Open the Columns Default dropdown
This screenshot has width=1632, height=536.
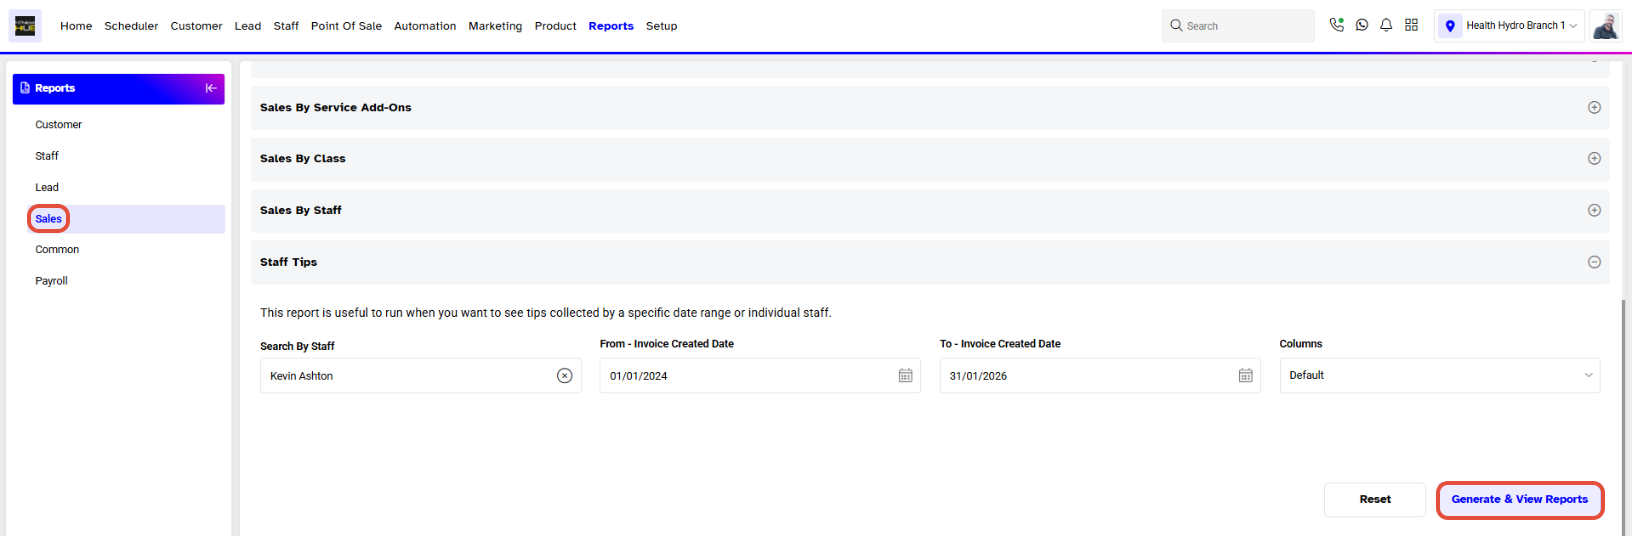pyautogui.click(x=1440, y=375)
